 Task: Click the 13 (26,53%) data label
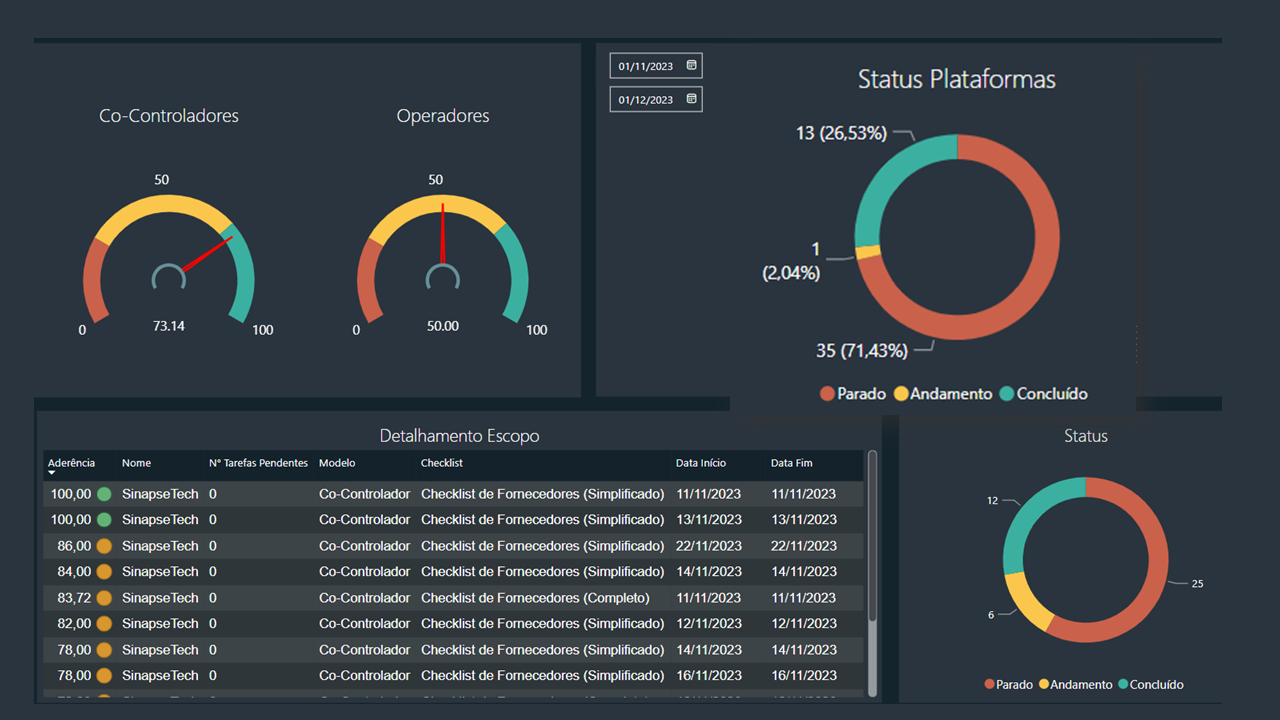pos(841,133)
